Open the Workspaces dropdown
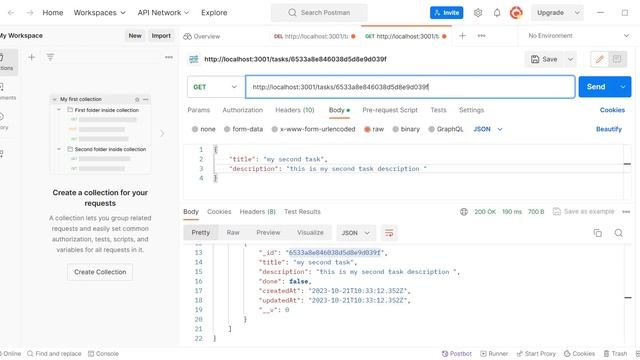 (100, 13)
